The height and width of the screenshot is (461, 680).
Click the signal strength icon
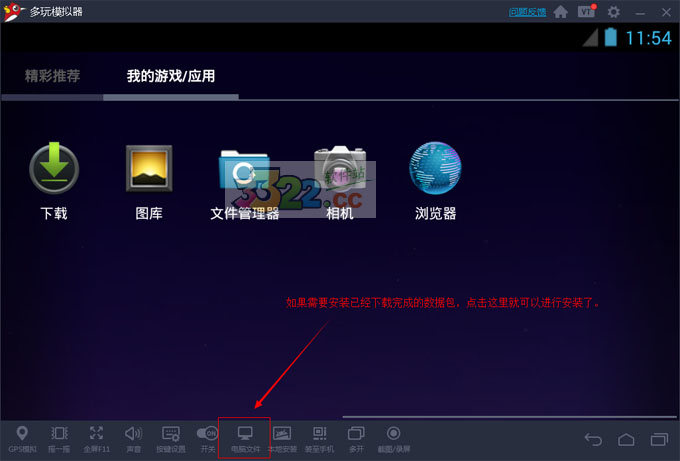point(591,37)
